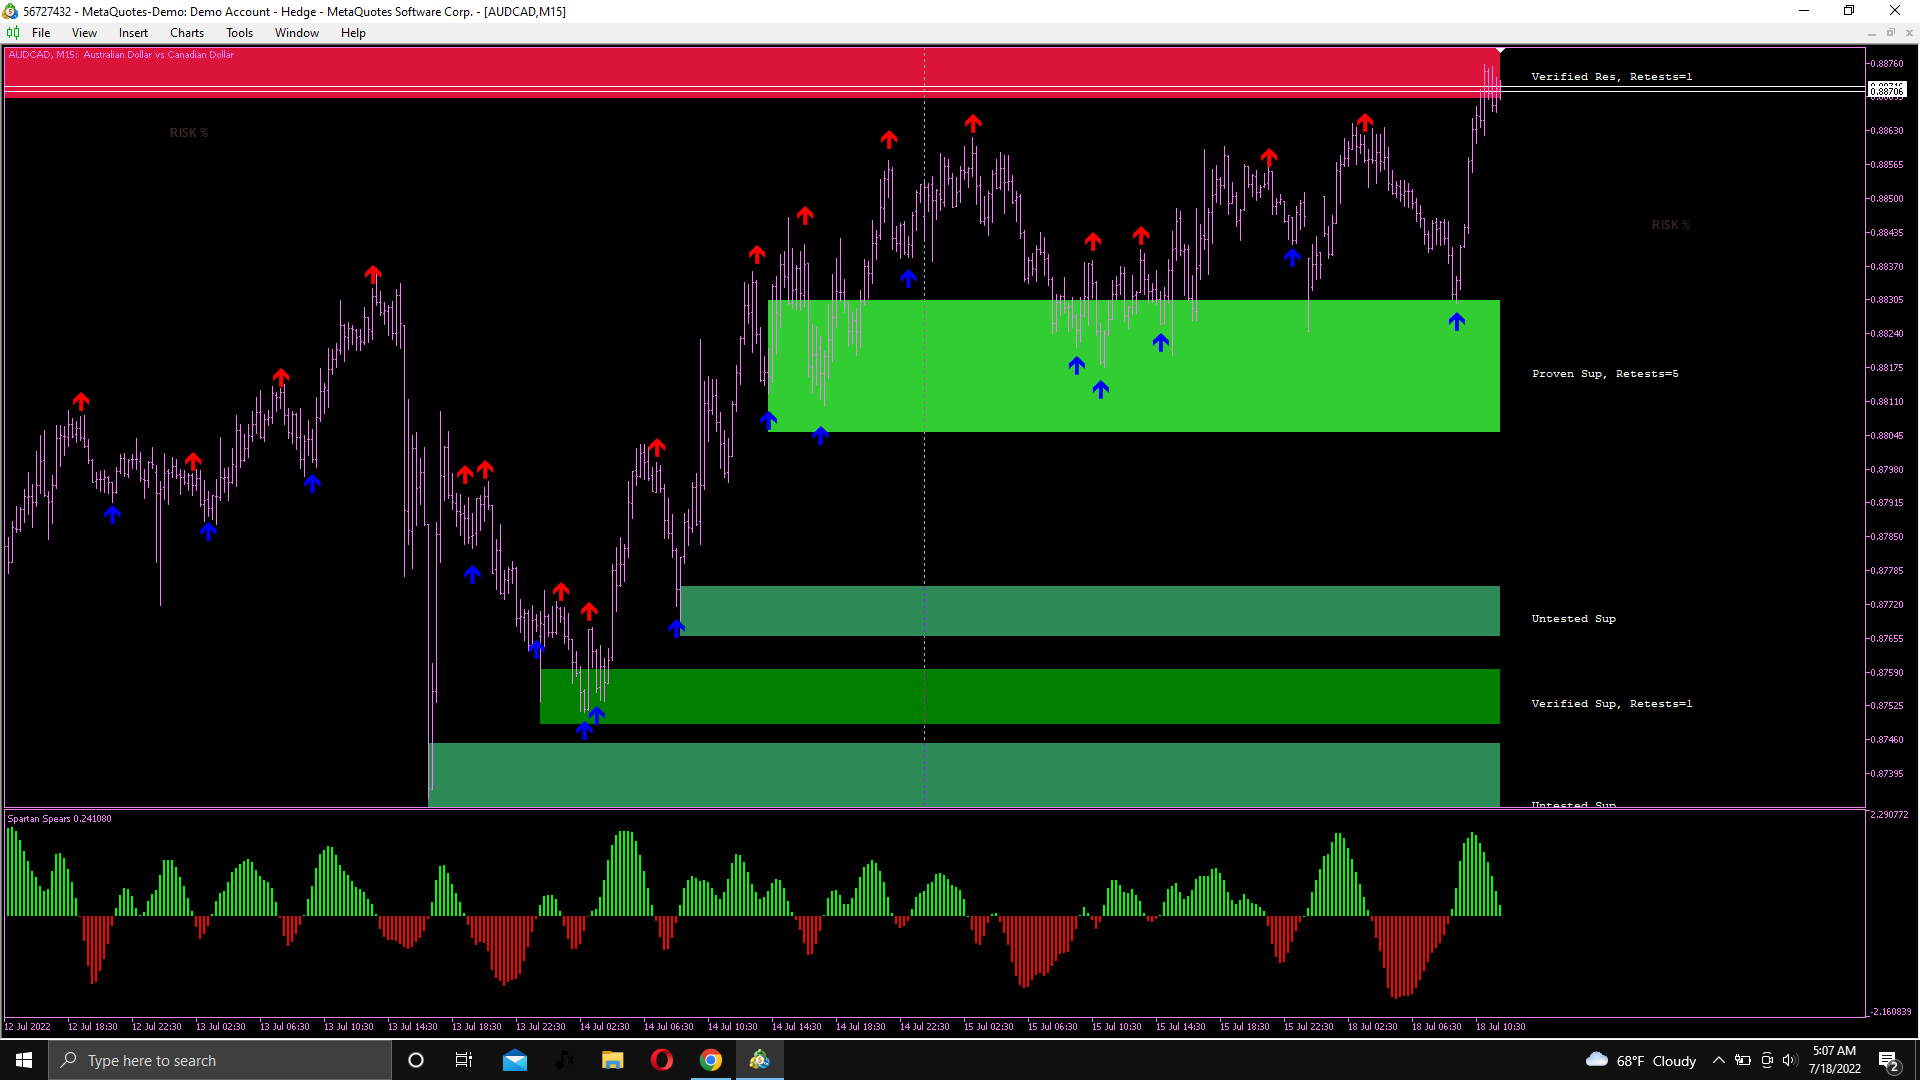Open the Tools menu
The width and height of the screenshot is (1920, 1080).
coord(239,33)
